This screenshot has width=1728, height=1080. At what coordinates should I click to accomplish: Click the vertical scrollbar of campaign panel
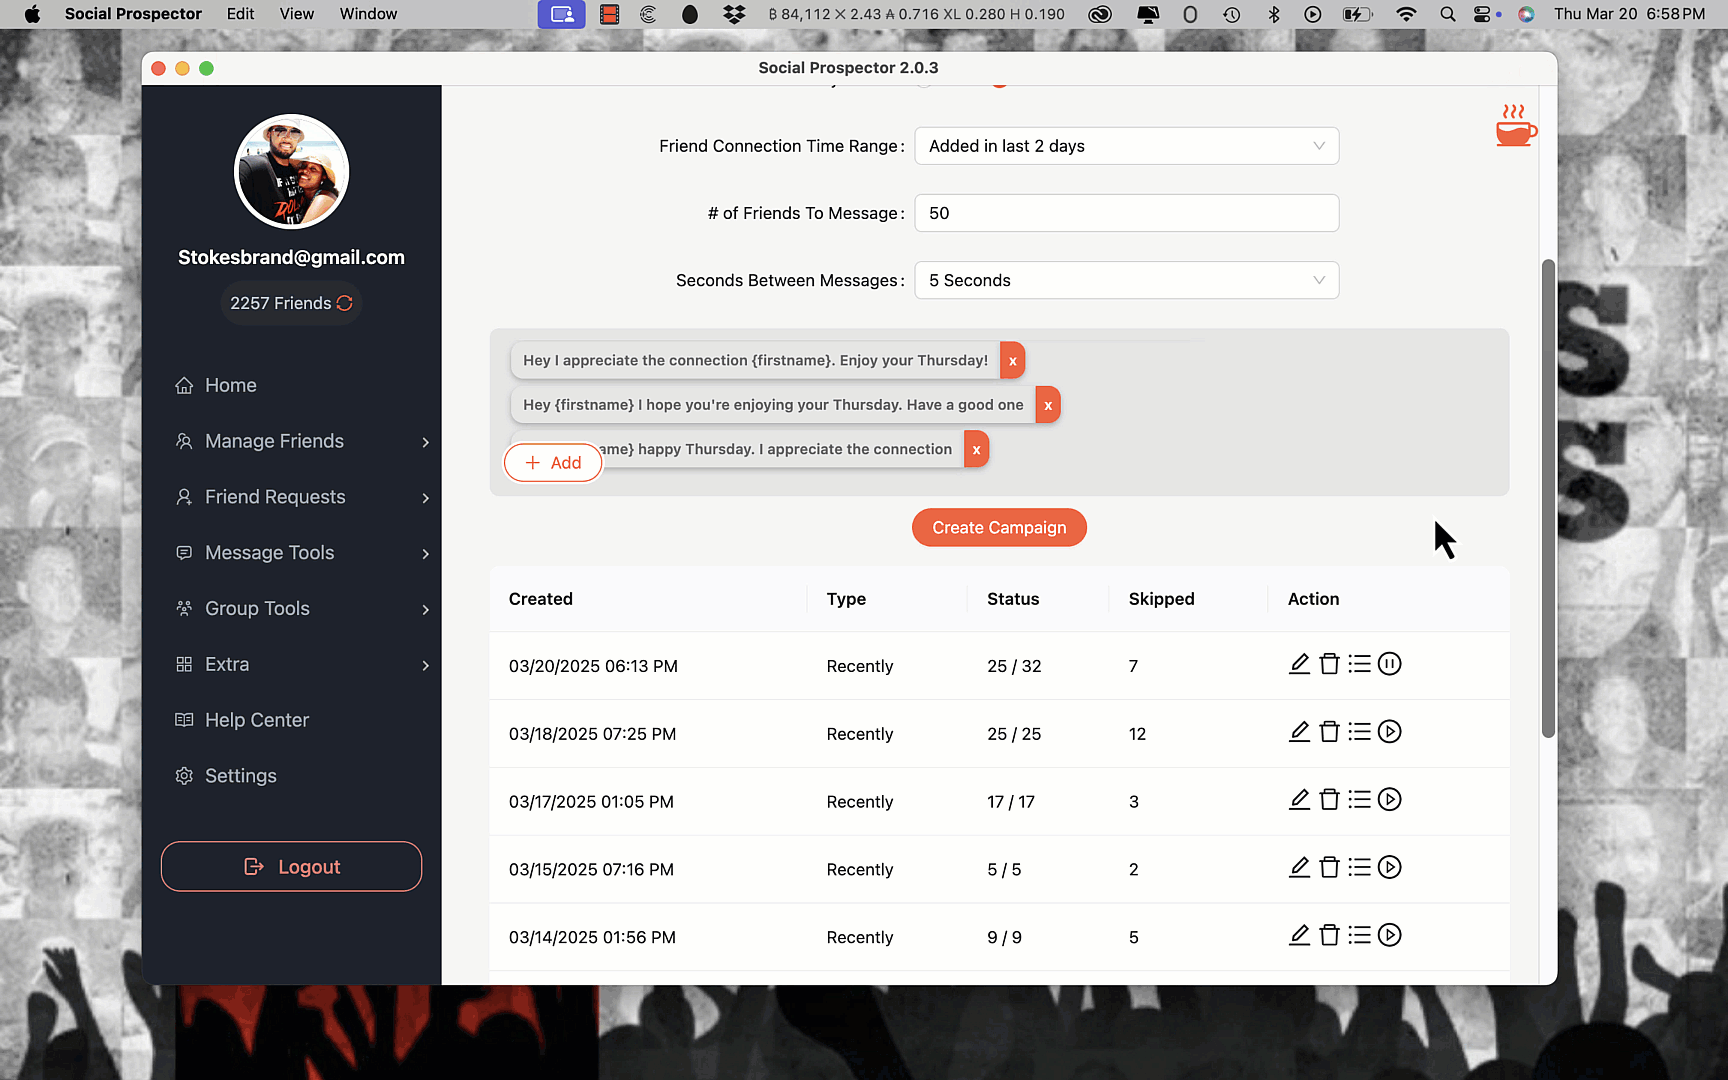coord(1548,499)
